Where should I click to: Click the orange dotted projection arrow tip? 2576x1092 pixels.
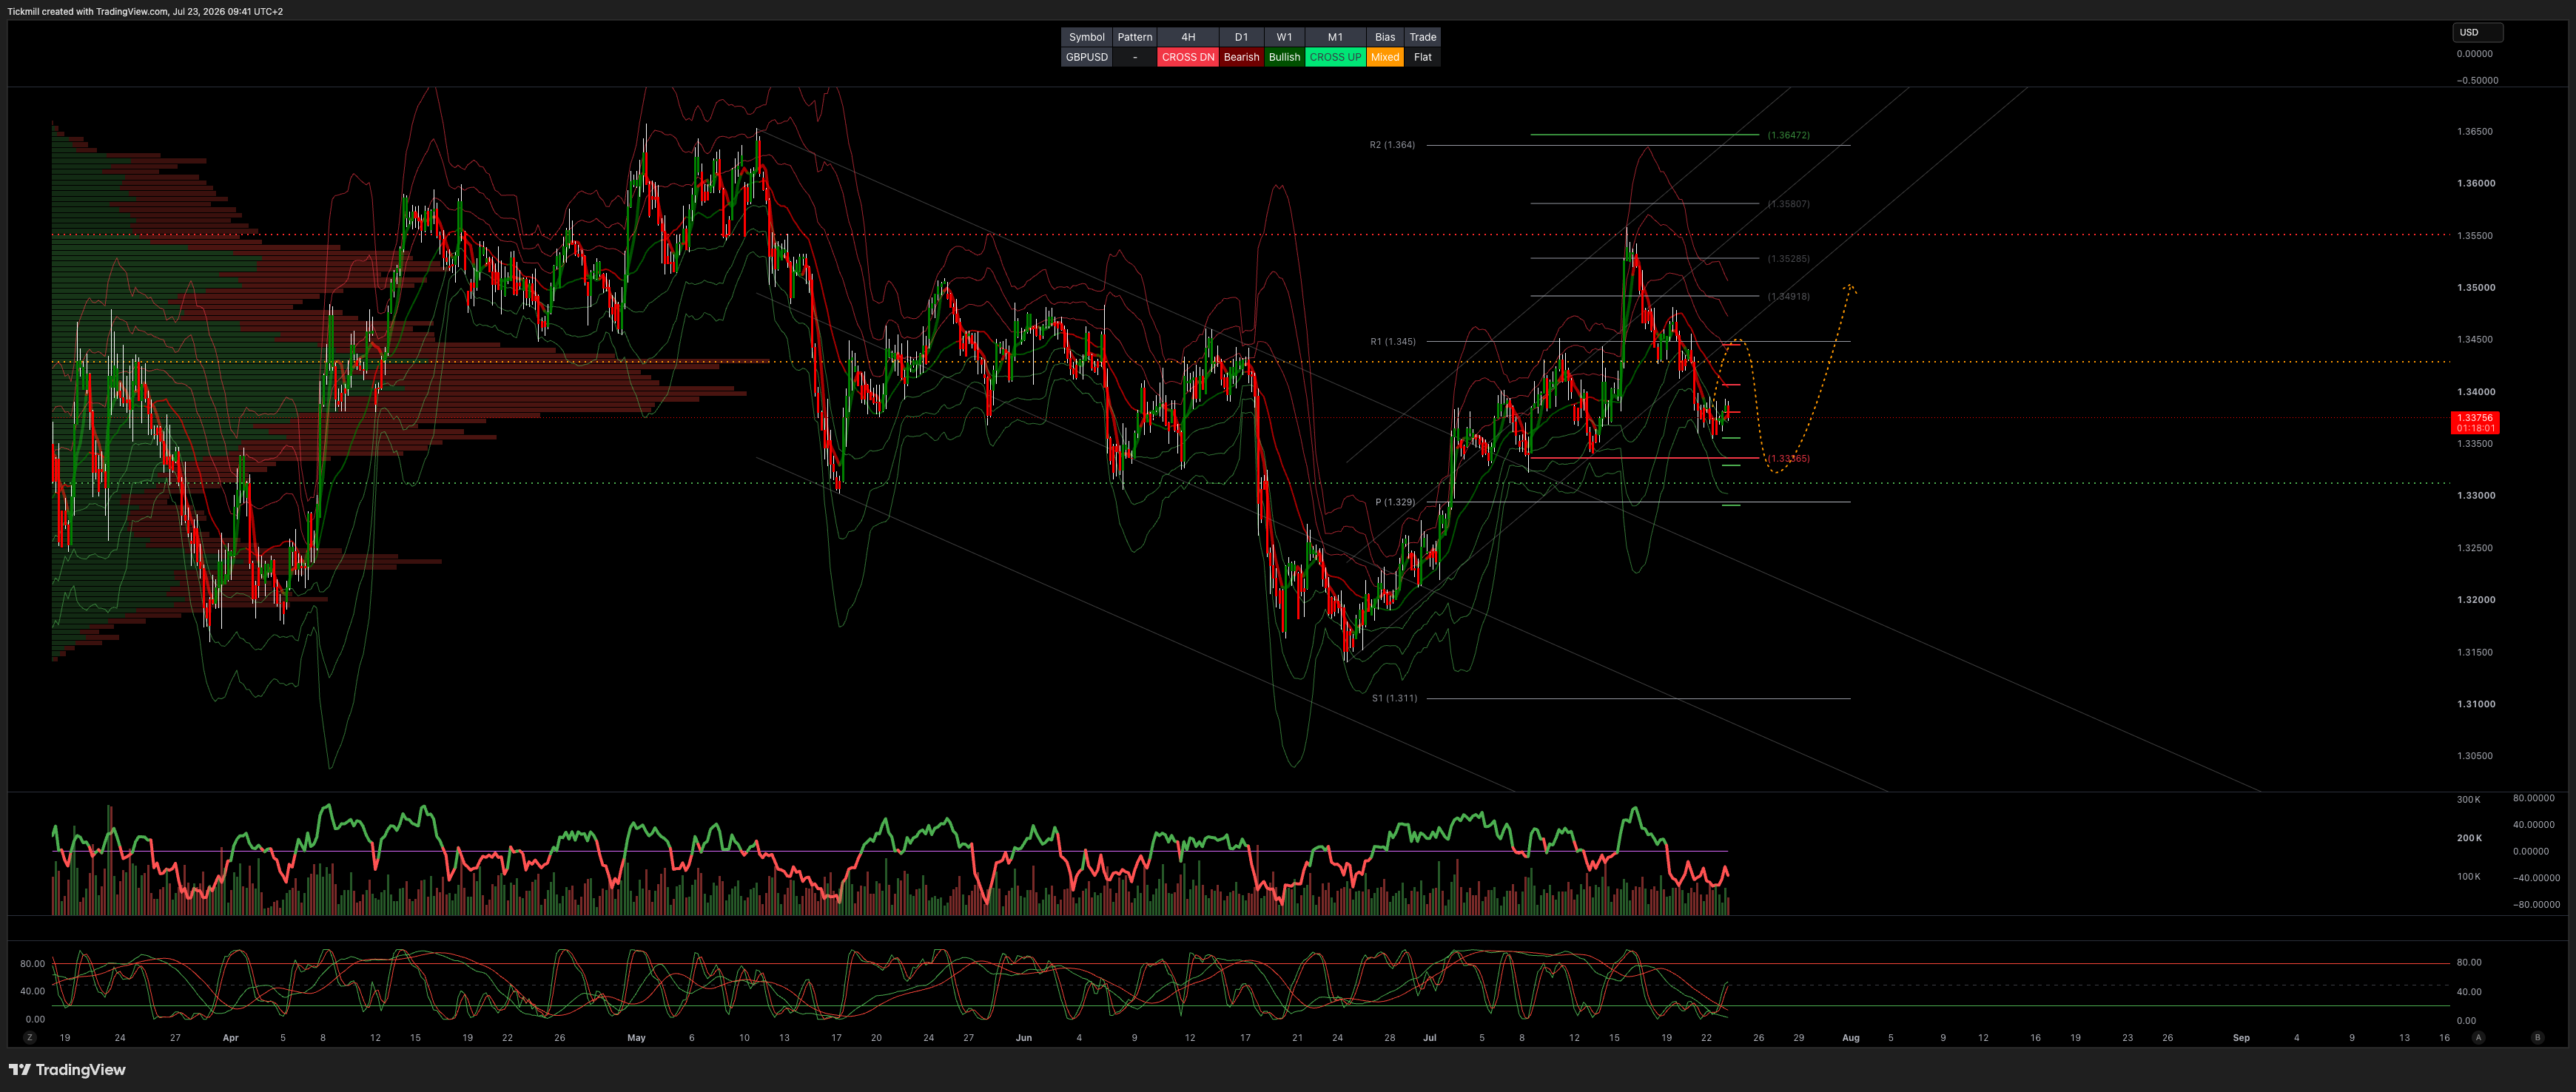tap(1850, 288)
